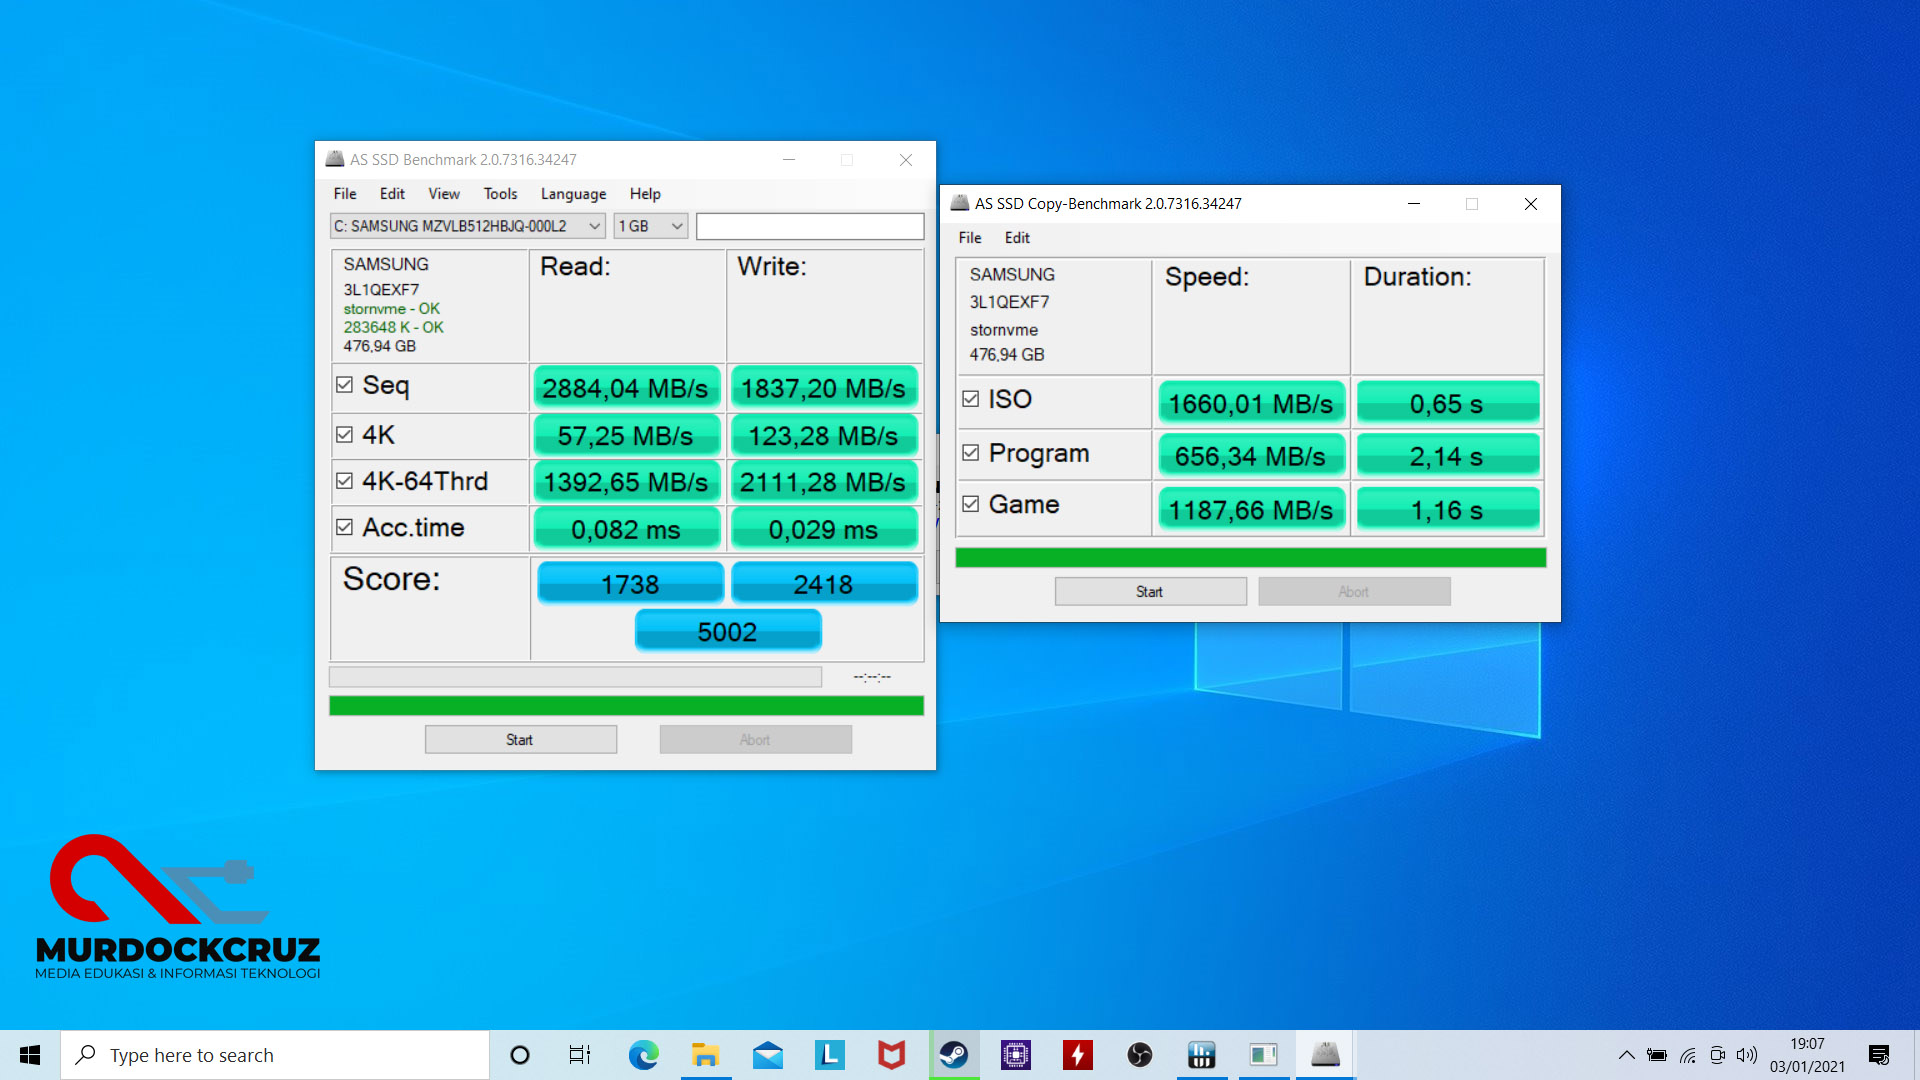
Task: Click the OBS Studio taskbar icon
Action: pyautogui.click(x=1139, y=1055)
